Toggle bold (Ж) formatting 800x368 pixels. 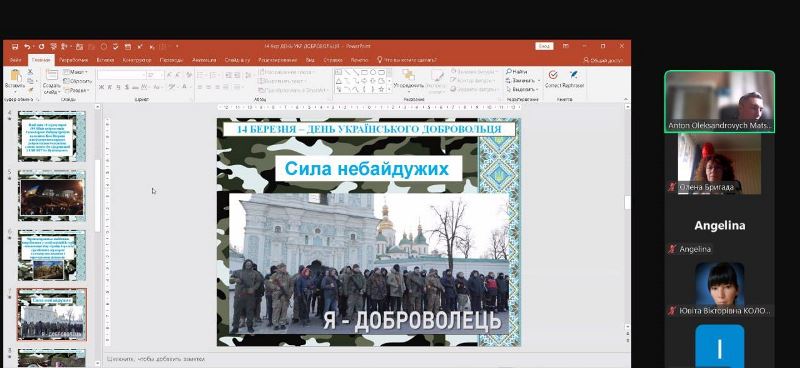[x=101, y=87]
